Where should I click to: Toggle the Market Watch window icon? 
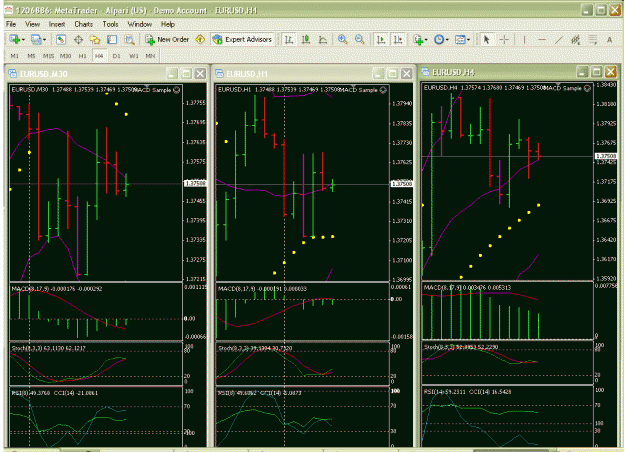pos(61,39)
